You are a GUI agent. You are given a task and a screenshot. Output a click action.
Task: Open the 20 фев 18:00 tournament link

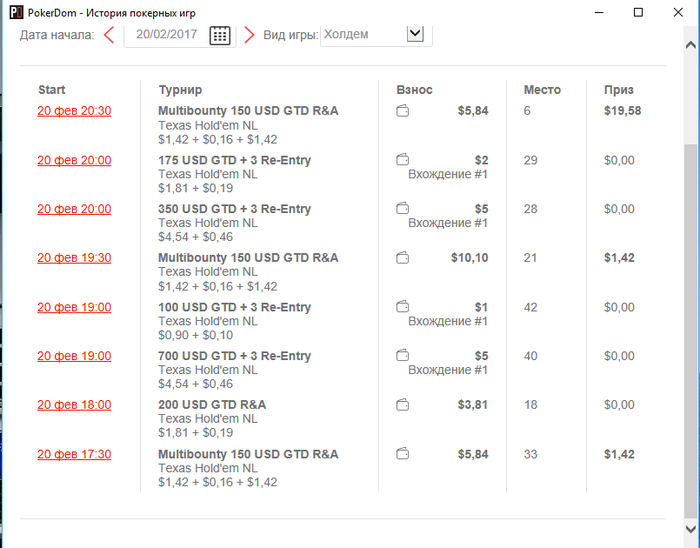point(74,405)
